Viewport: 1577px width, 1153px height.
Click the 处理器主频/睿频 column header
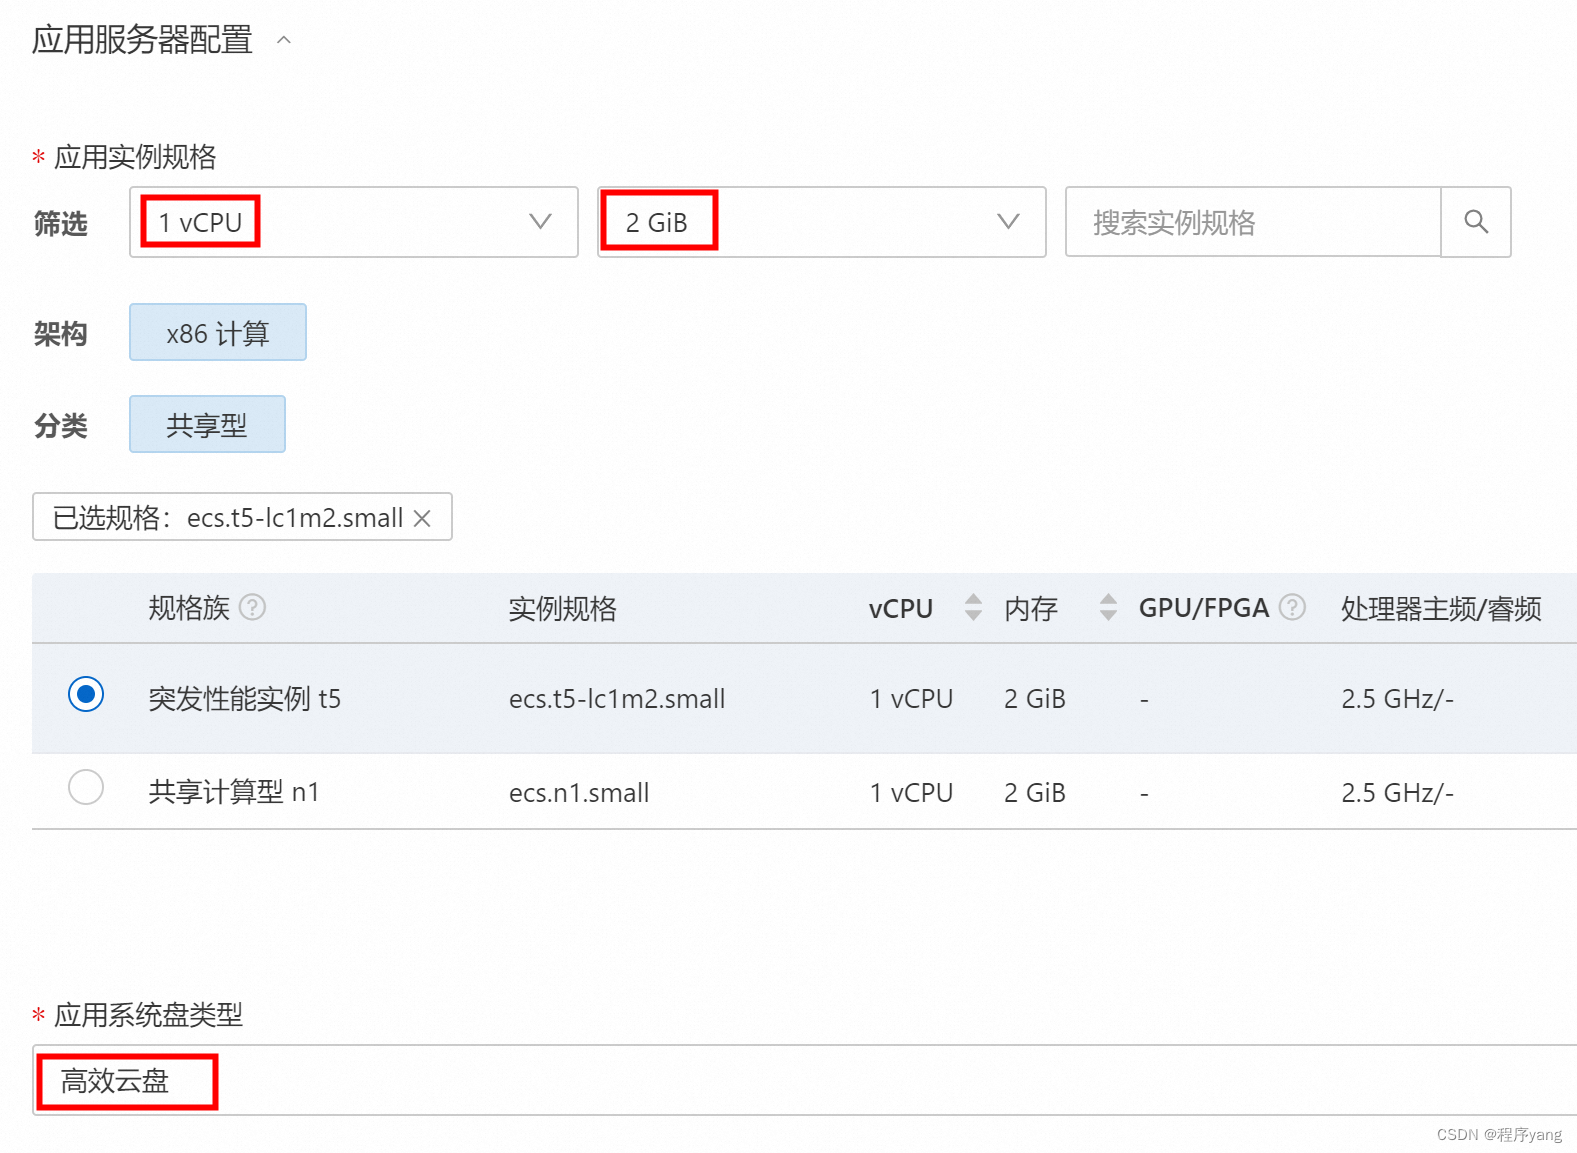(1441, 608)
